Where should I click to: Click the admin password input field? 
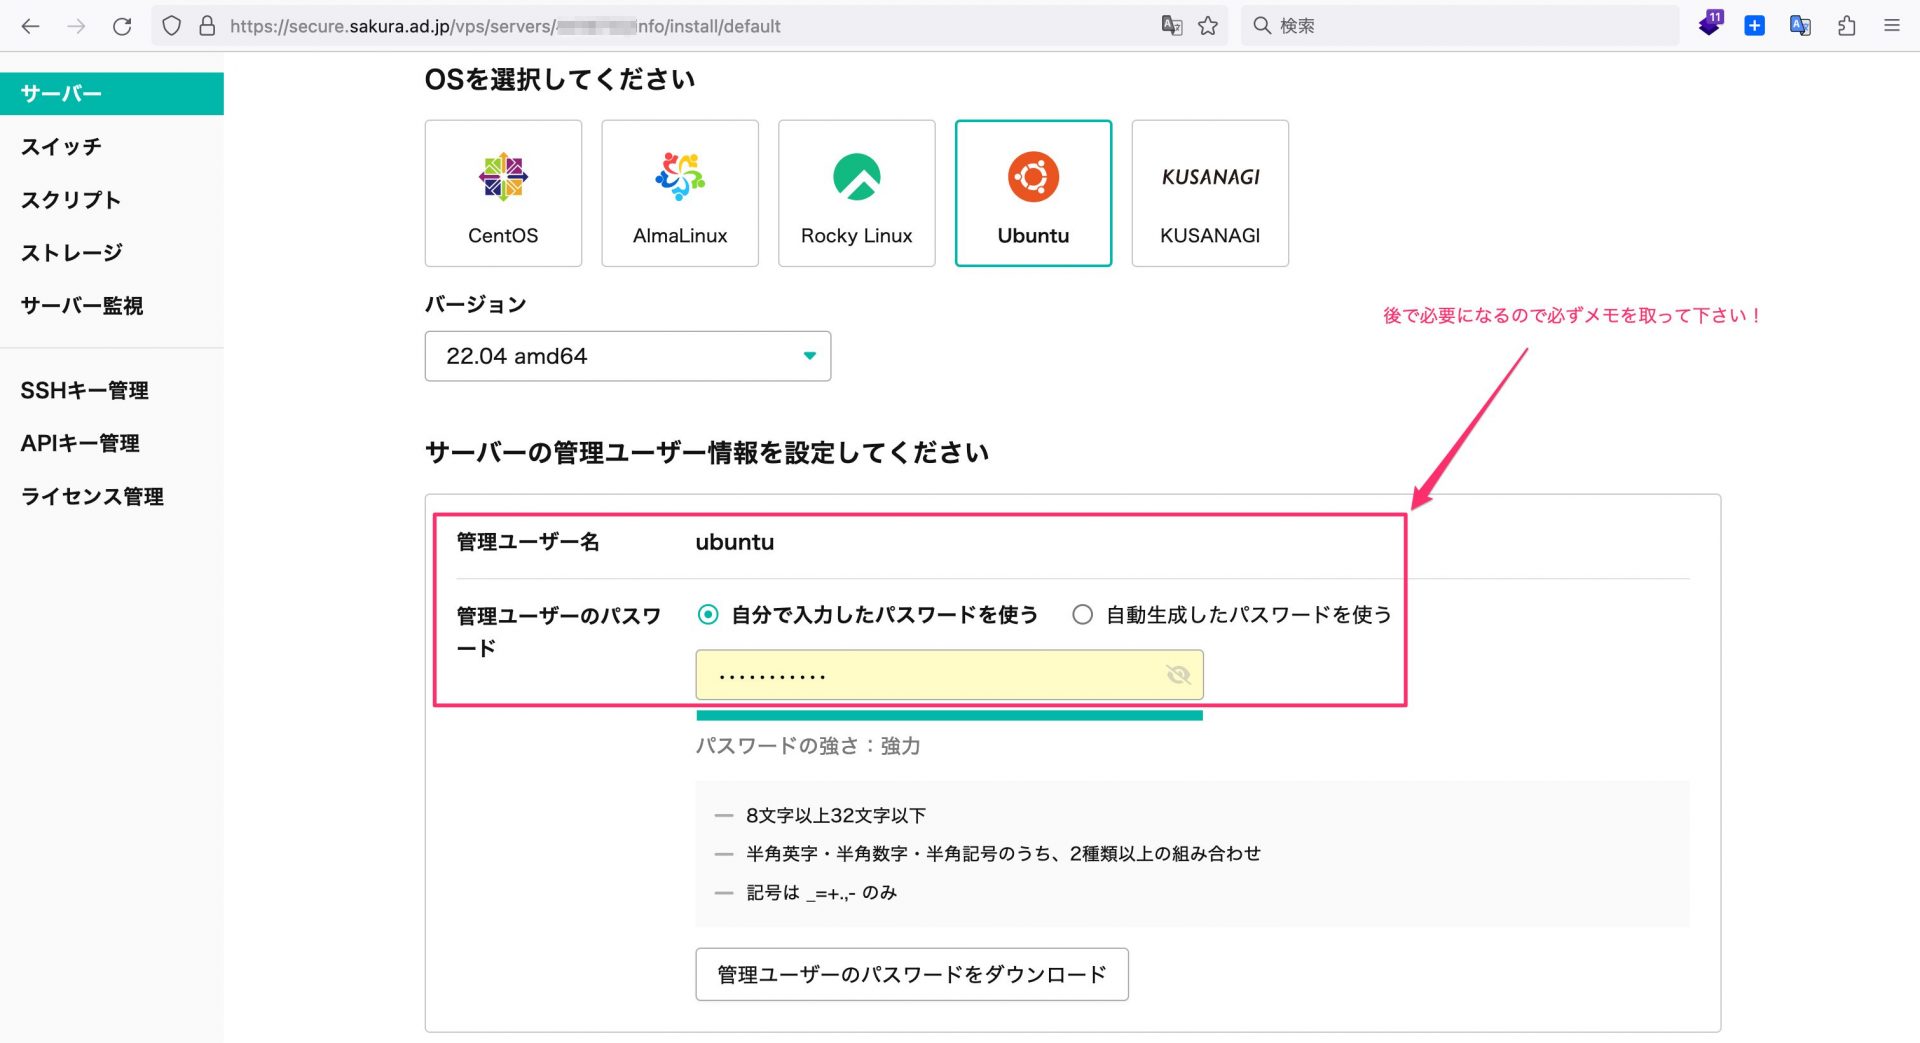pos(930,675)
